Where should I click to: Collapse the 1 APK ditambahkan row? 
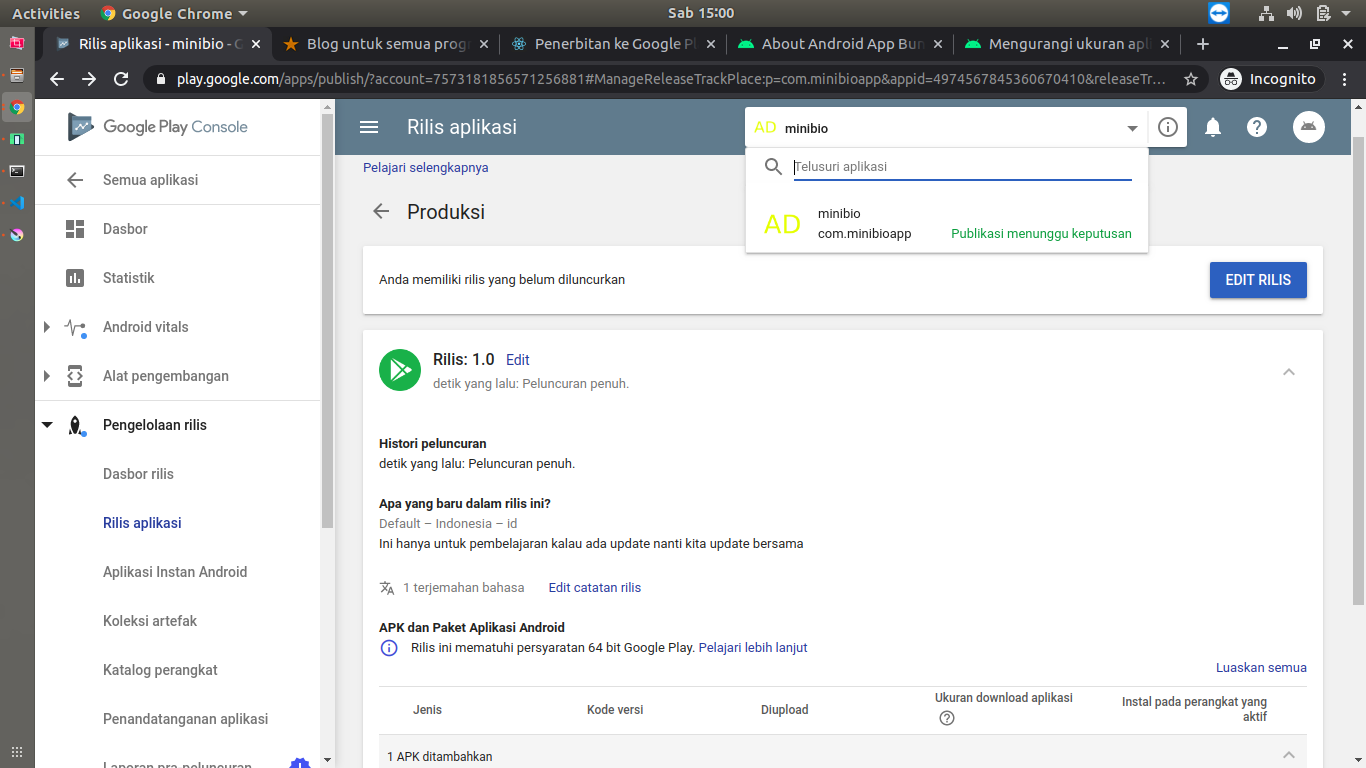1289,755
